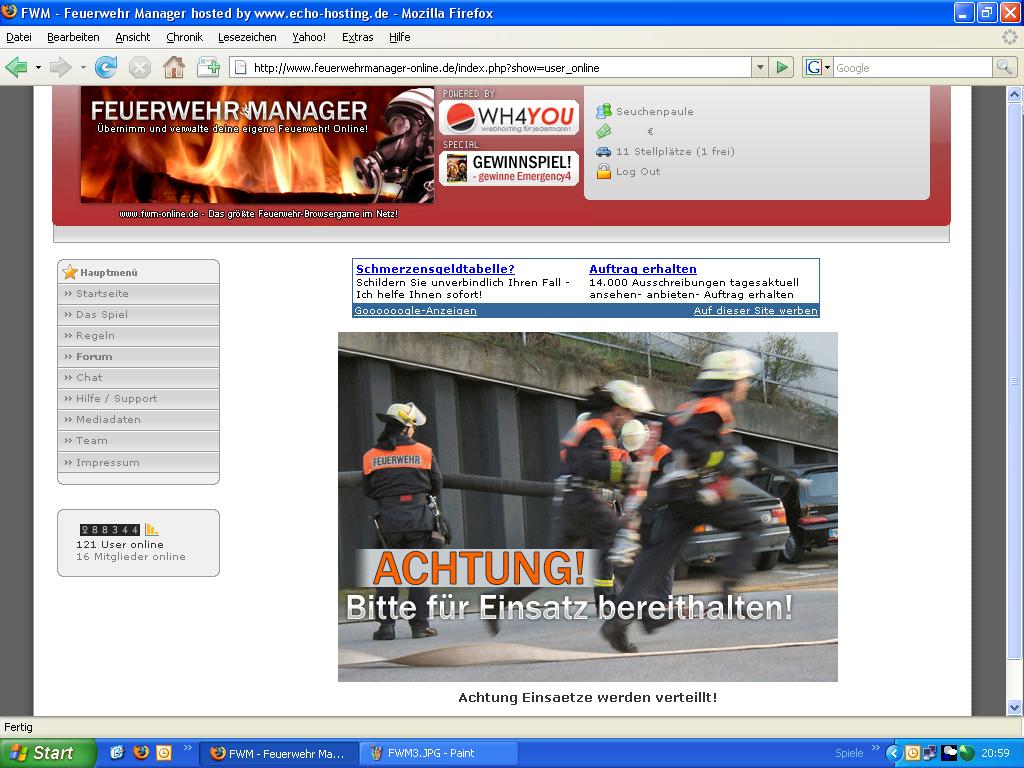This screenshot has width=1024, height=768.
Task: Click the new tab toolbar icon
Action: point(208,67)
